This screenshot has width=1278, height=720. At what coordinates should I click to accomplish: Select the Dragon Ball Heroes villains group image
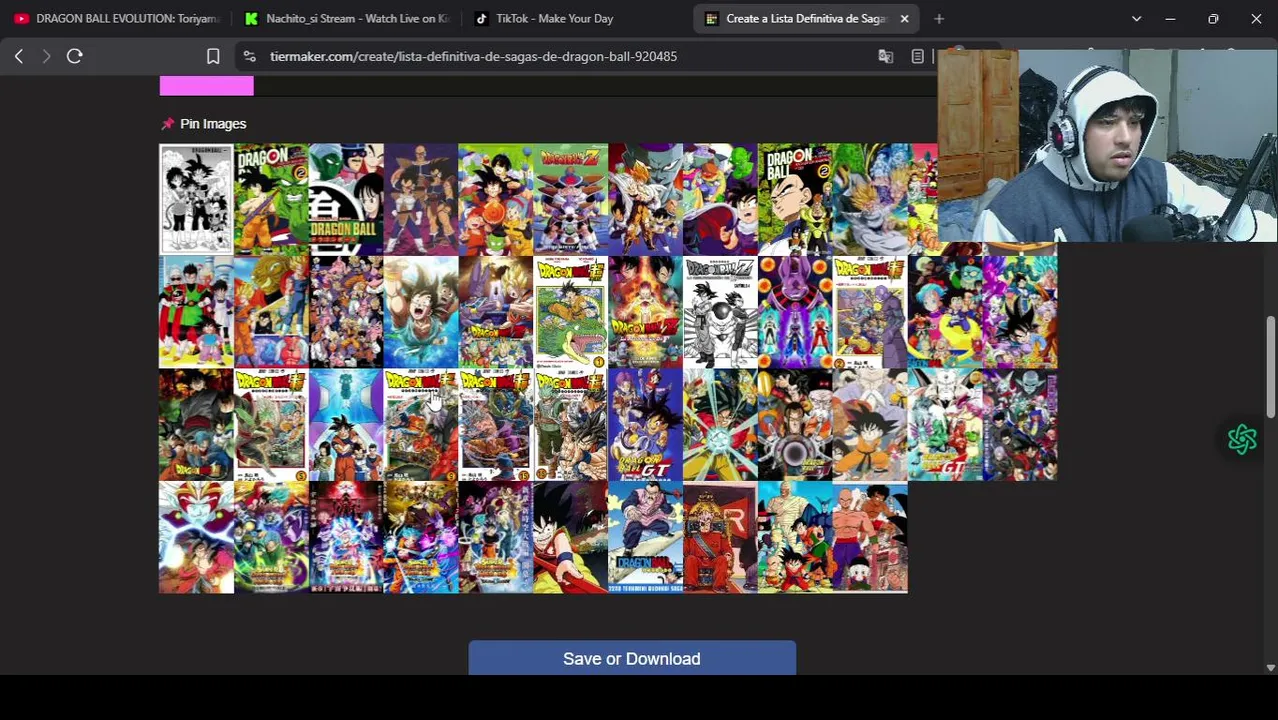coord(1021,425)
